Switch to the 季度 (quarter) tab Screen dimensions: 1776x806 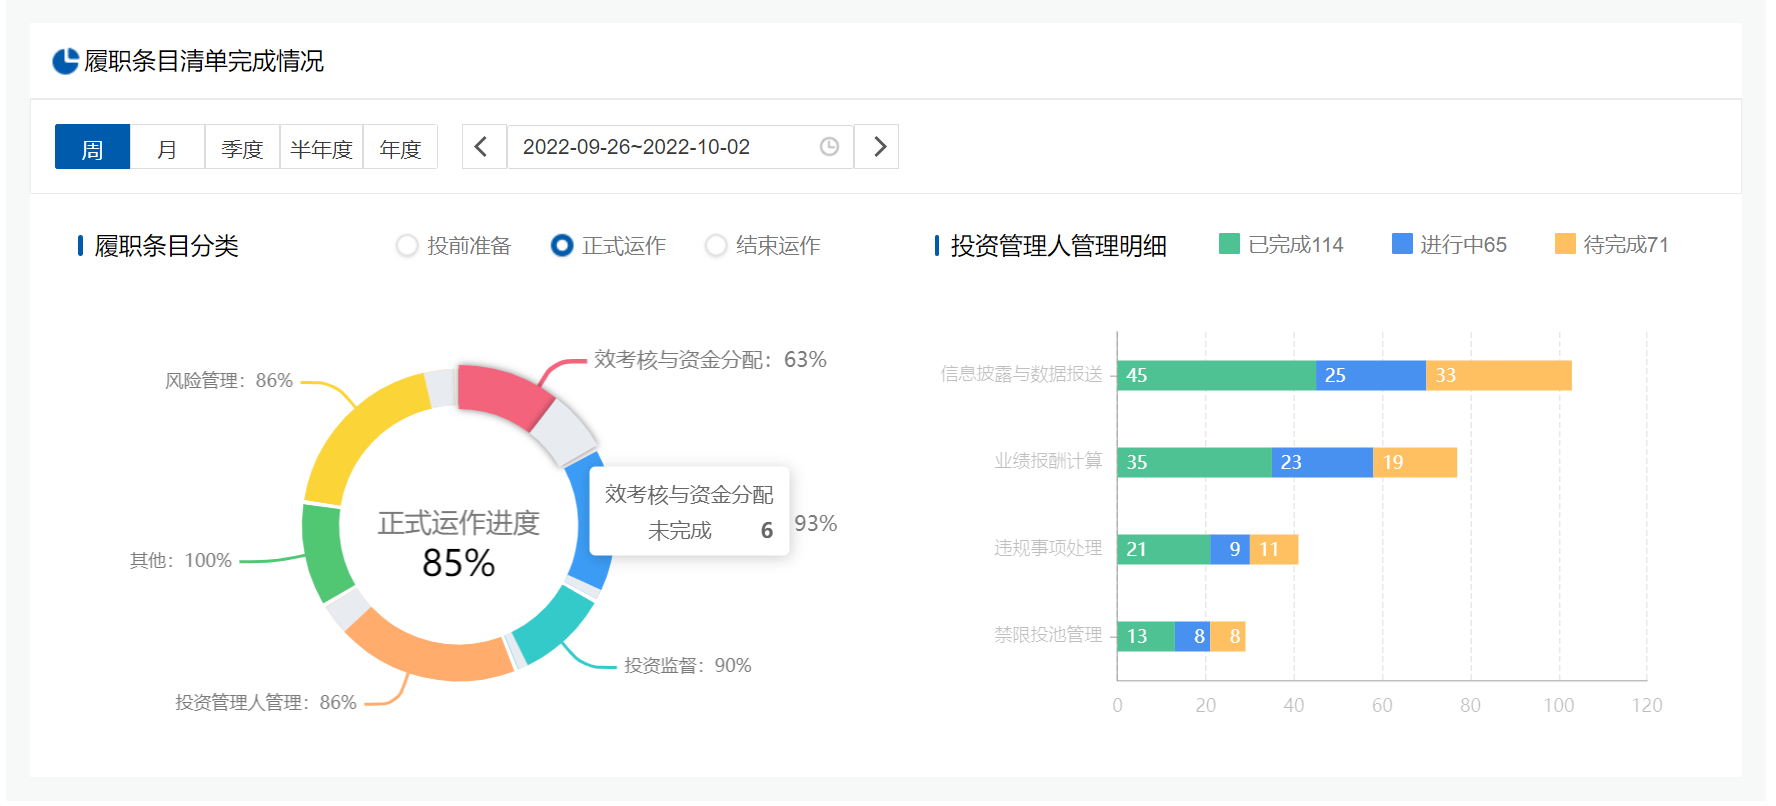(x=242, y=147)
